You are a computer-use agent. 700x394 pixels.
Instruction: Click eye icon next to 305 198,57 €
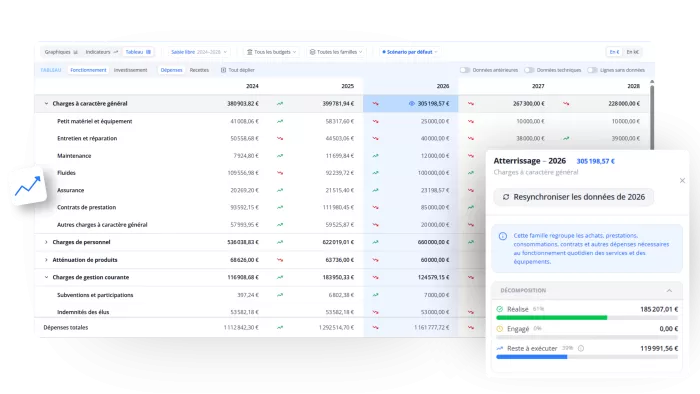pyautogui.click(x=412, y=104)
